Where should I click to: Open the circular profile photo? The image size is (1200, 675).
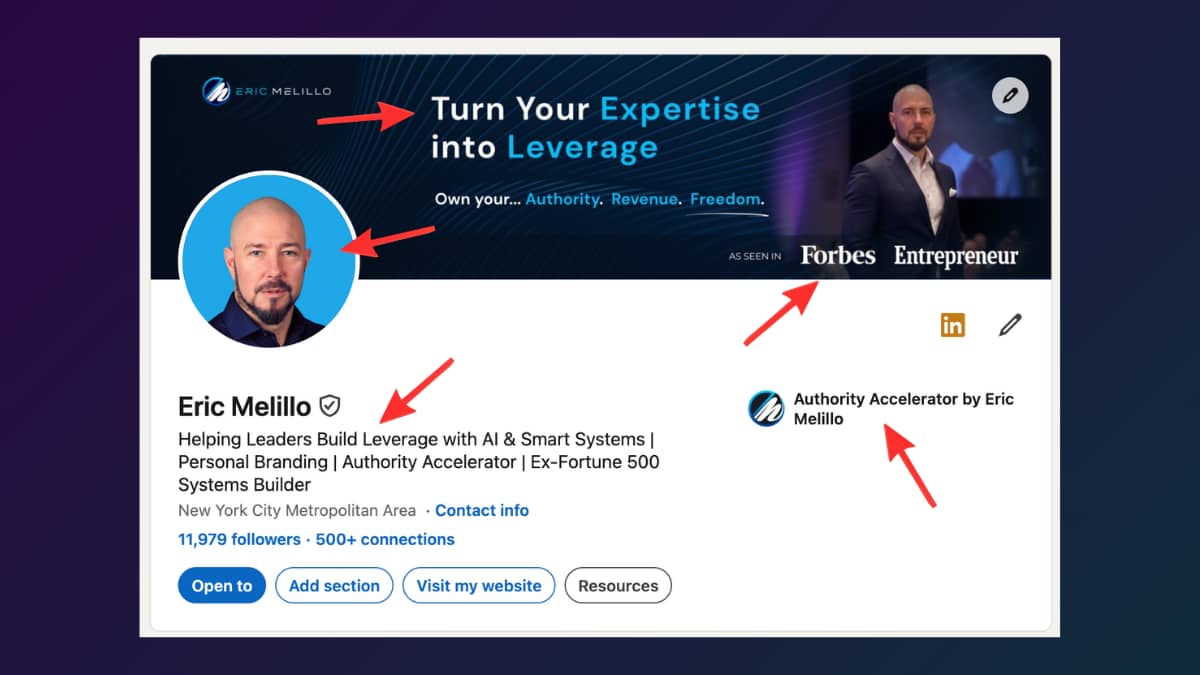(x=268, y=261)
